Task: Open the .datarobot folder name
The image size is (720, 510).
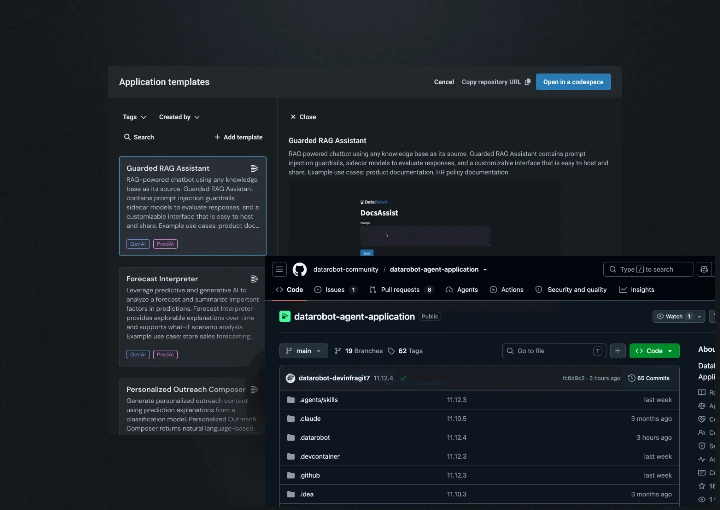Action: tap(315, 437)
